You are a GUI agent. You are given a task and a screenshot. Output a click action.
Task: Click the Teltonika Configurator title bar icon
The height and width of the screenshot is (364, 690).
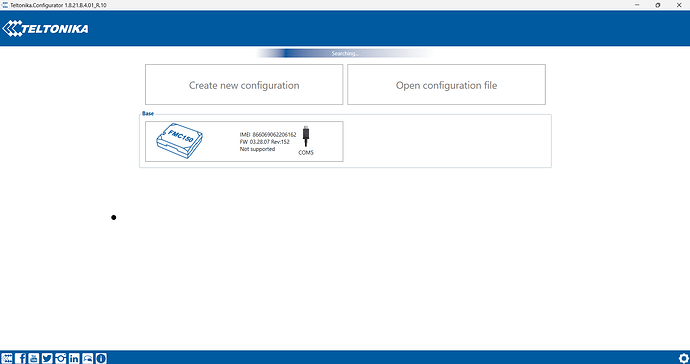pos(5,5)
